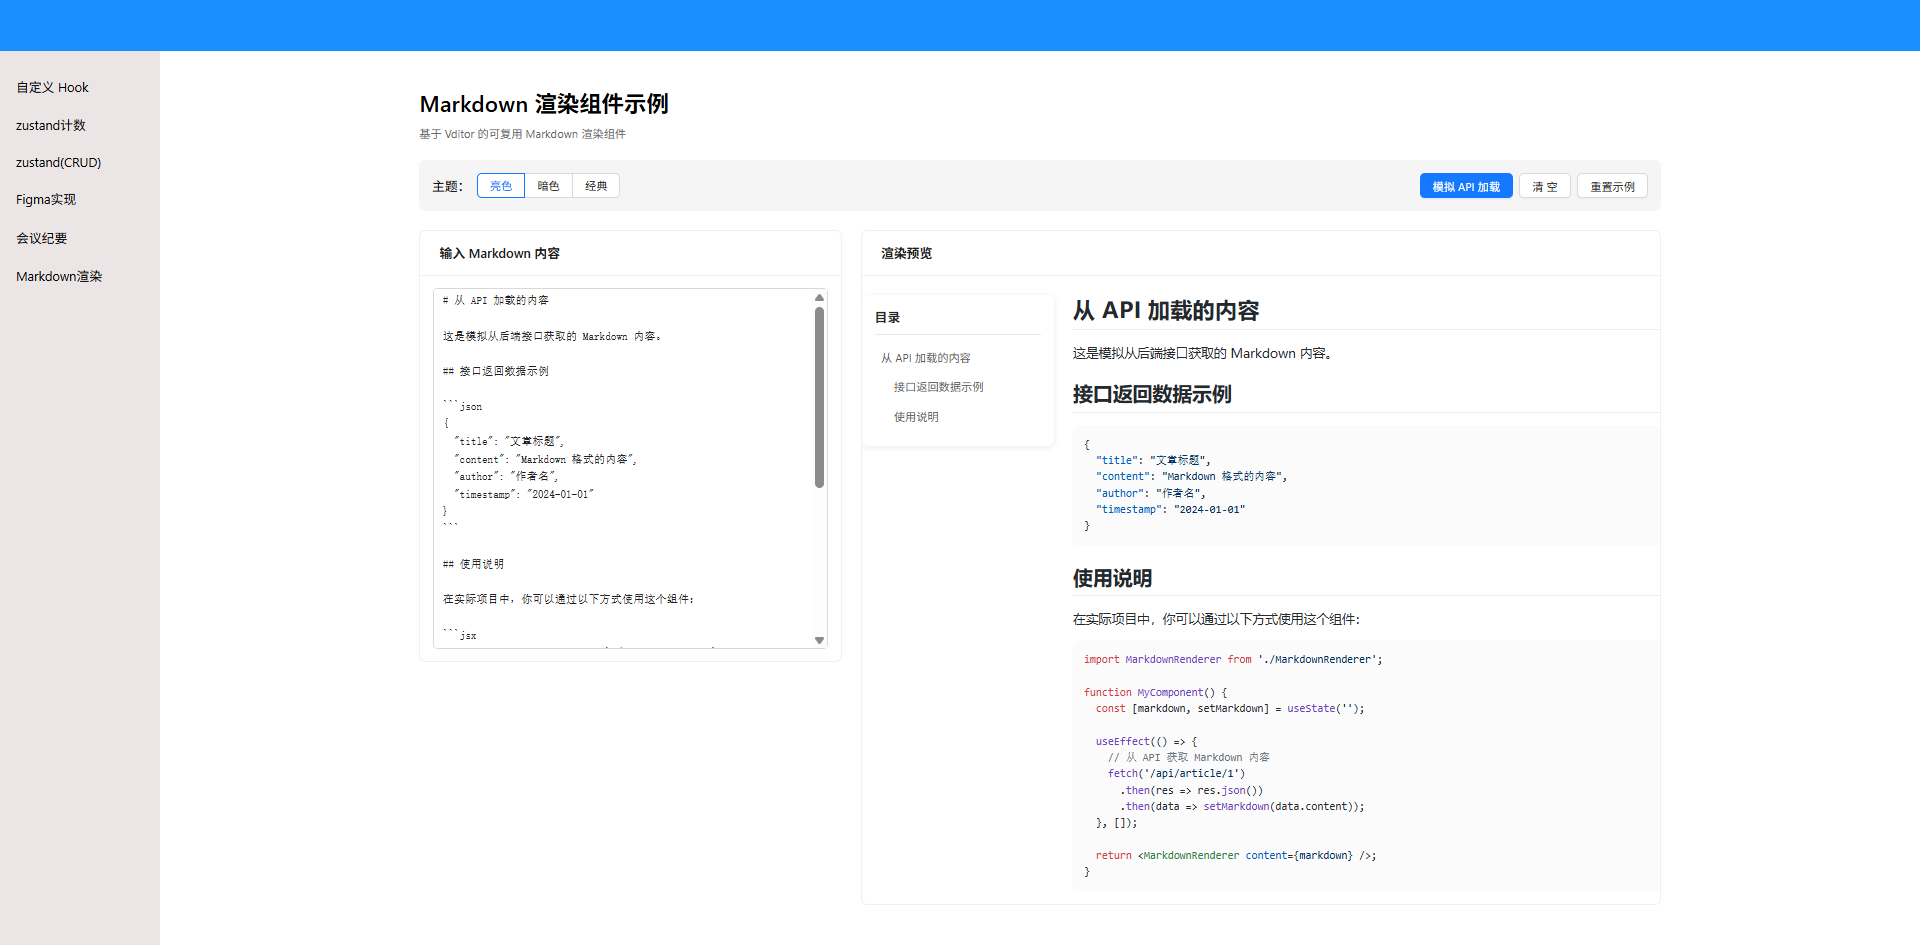Click the subtitle 基于 Vditor 的可复用 Markdown 渲染组件

522,134
